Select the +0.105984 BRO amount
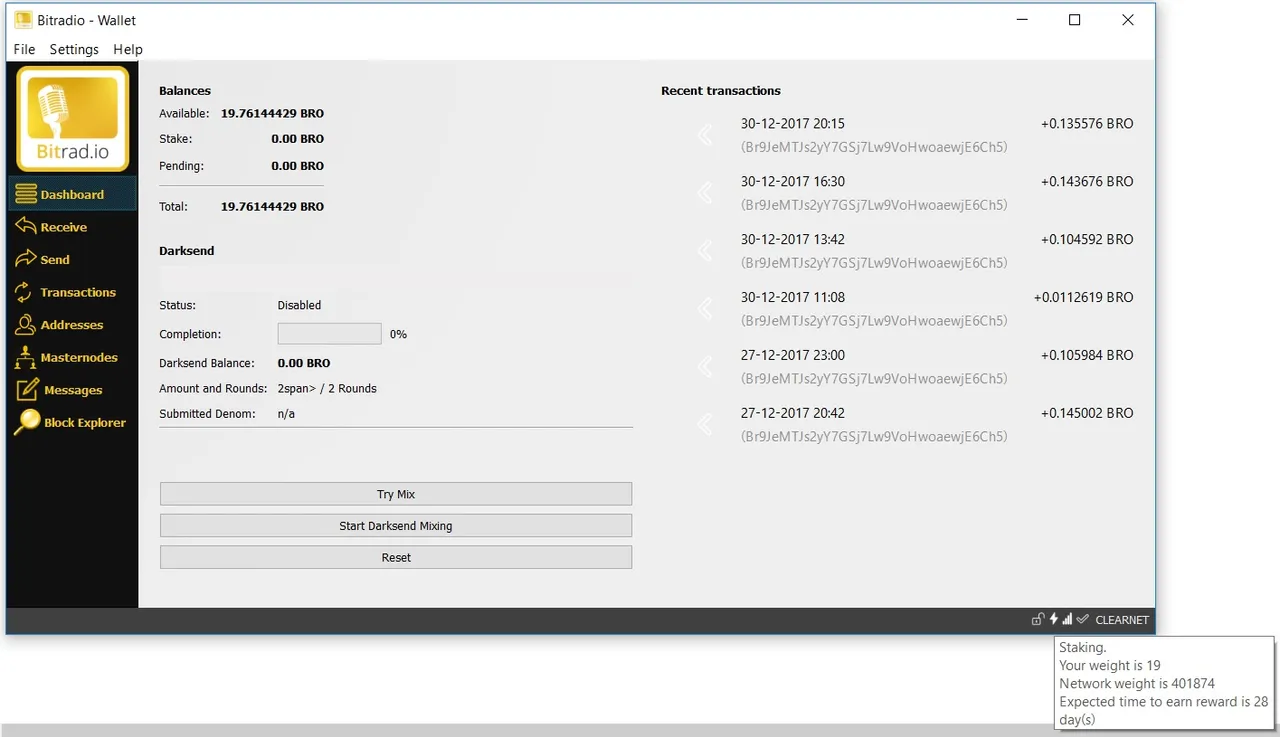The image size is (1280, 737). (x=1087, y=356)
